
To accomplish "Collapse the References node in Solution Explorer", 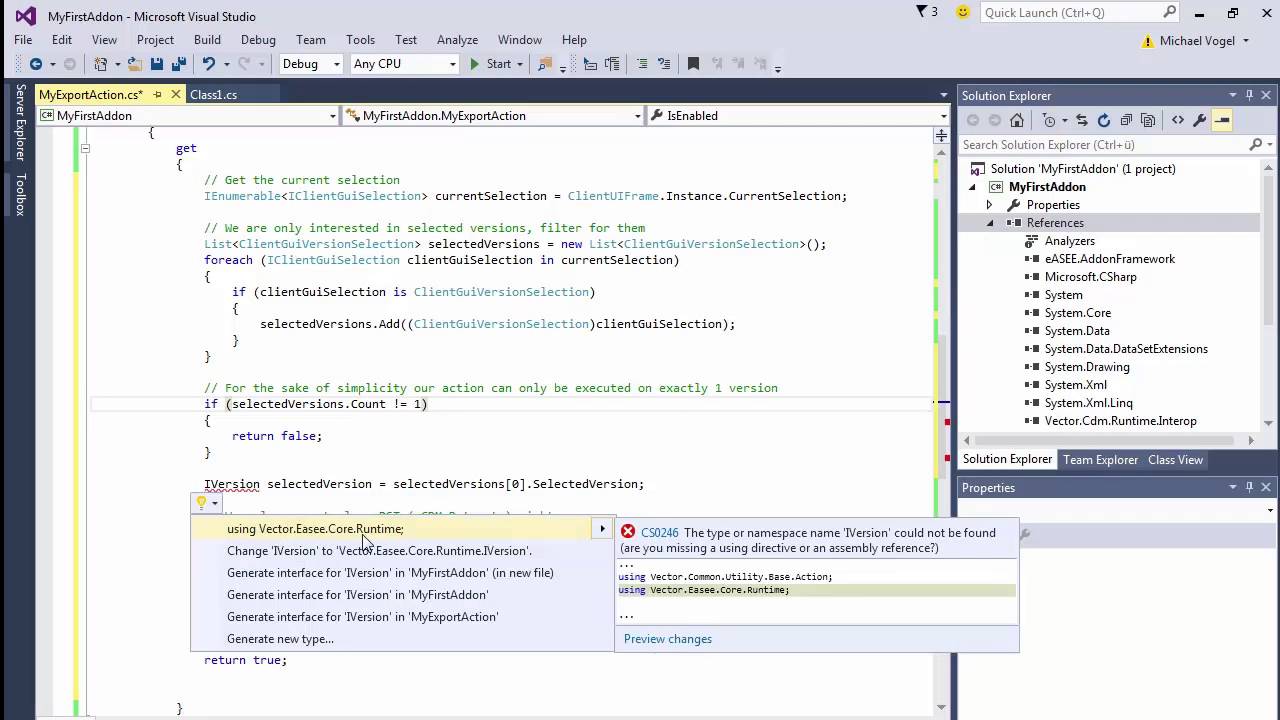I will [989, 223].
